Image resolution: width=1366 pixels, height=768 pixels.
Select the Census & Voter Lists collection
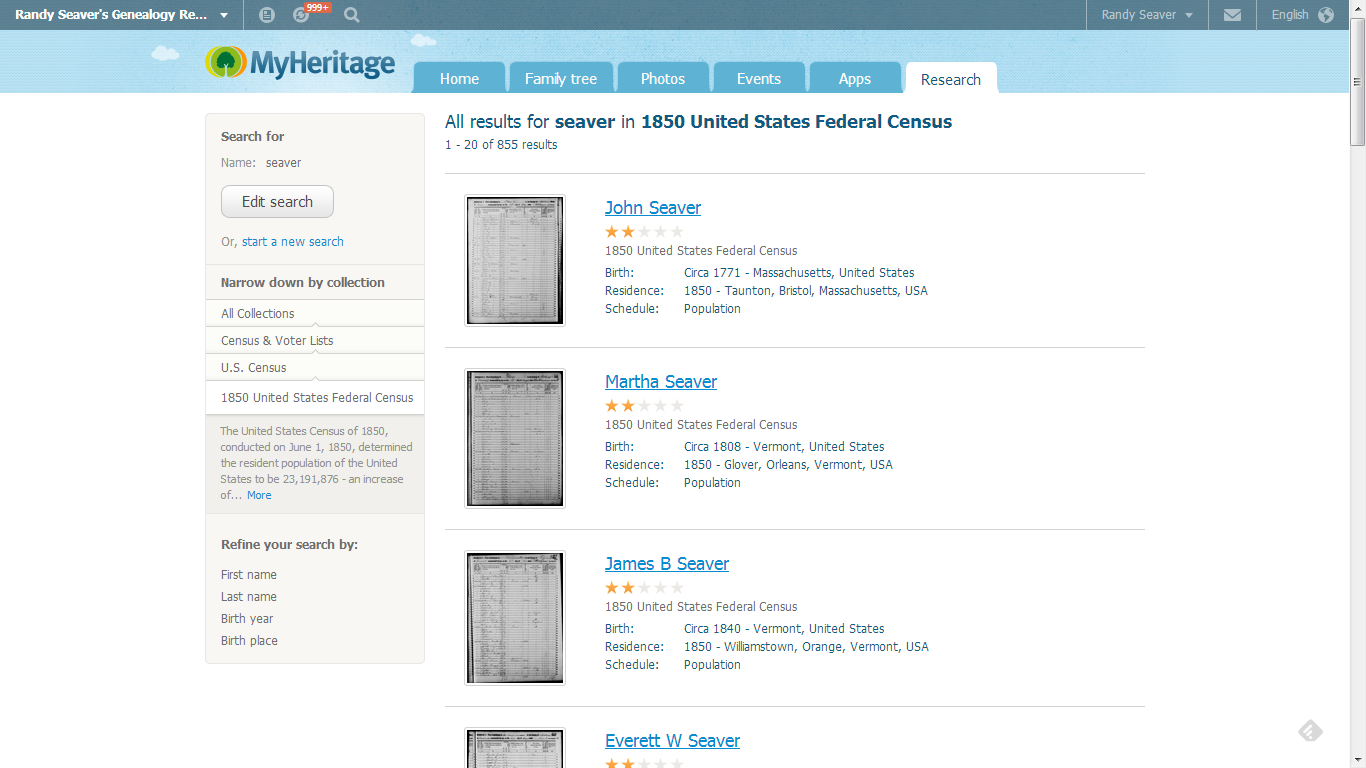tap(275, 340)
